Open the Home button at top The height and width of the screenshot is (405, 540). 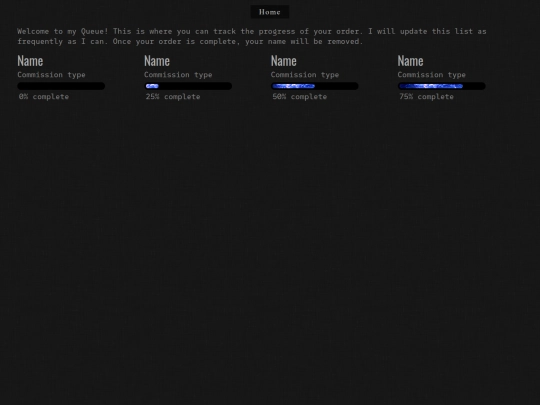click(x=270, y=12)
